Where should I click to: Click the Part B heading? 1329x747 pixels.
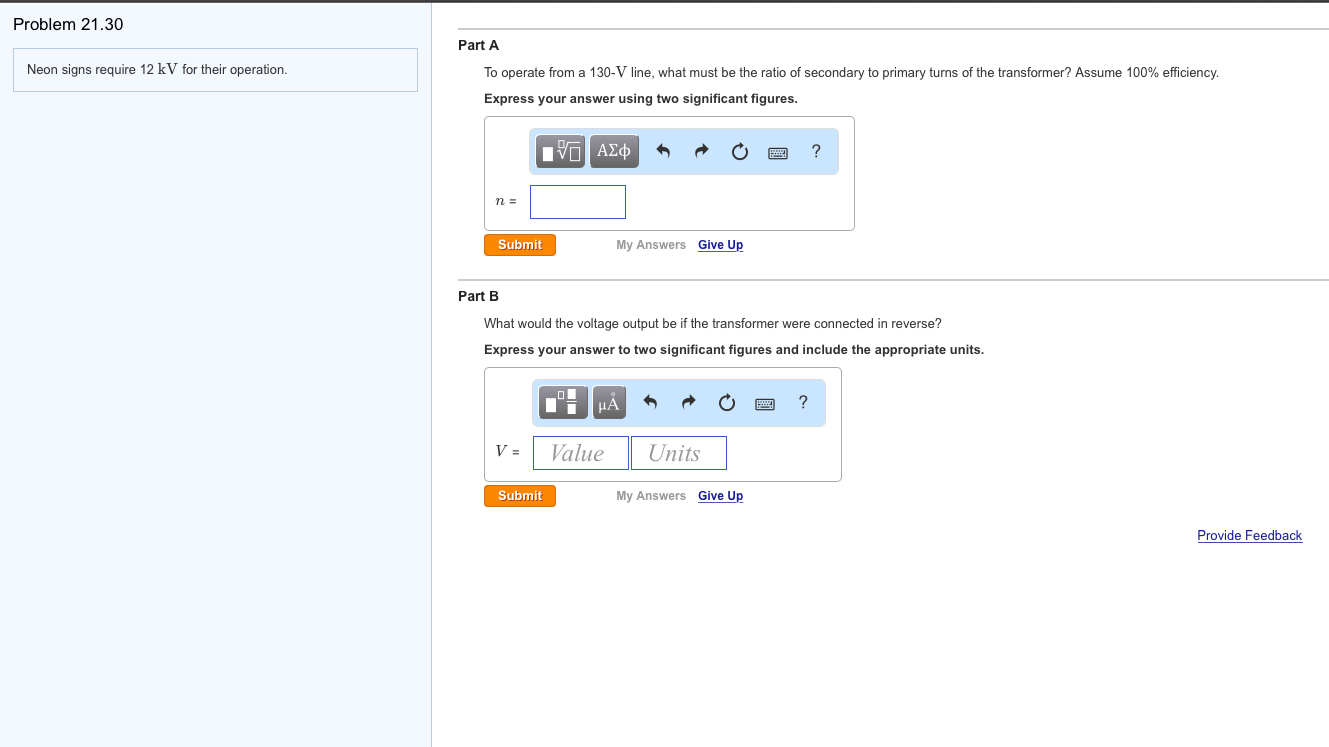point(478,296)
